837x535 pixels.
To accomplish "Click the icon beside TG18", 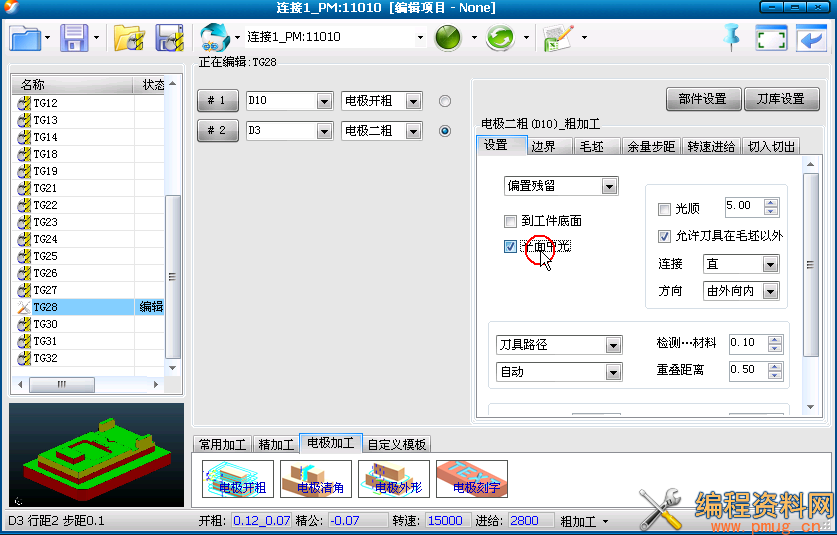I will point(23,154).
